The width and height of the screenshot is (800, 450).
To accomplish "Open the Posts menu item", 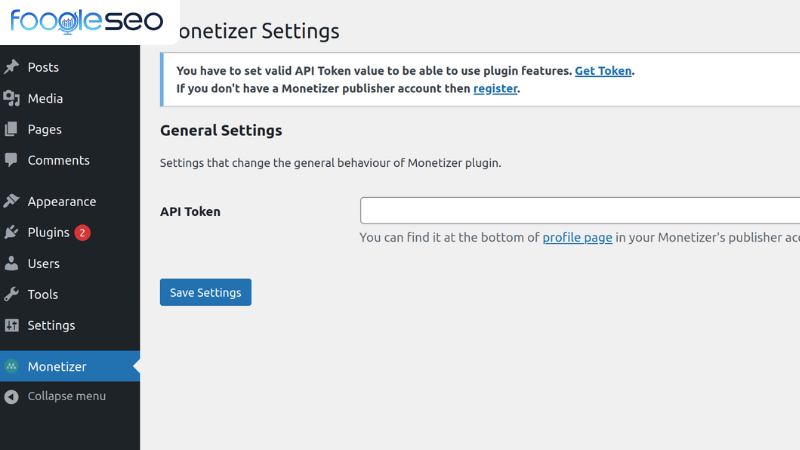I will (43, 67).
